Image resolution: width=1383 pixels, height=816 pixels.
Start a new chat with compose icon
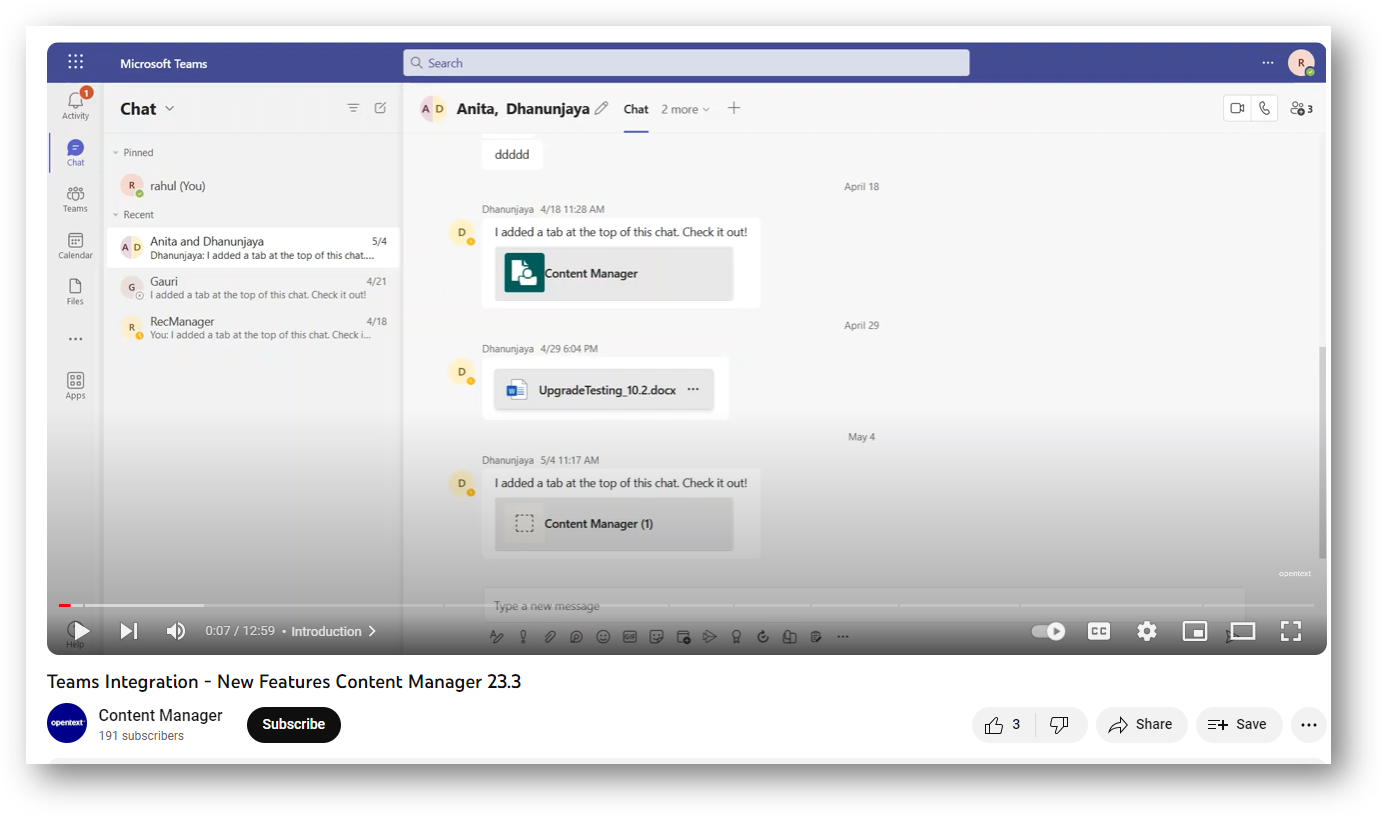pos(380,108)
